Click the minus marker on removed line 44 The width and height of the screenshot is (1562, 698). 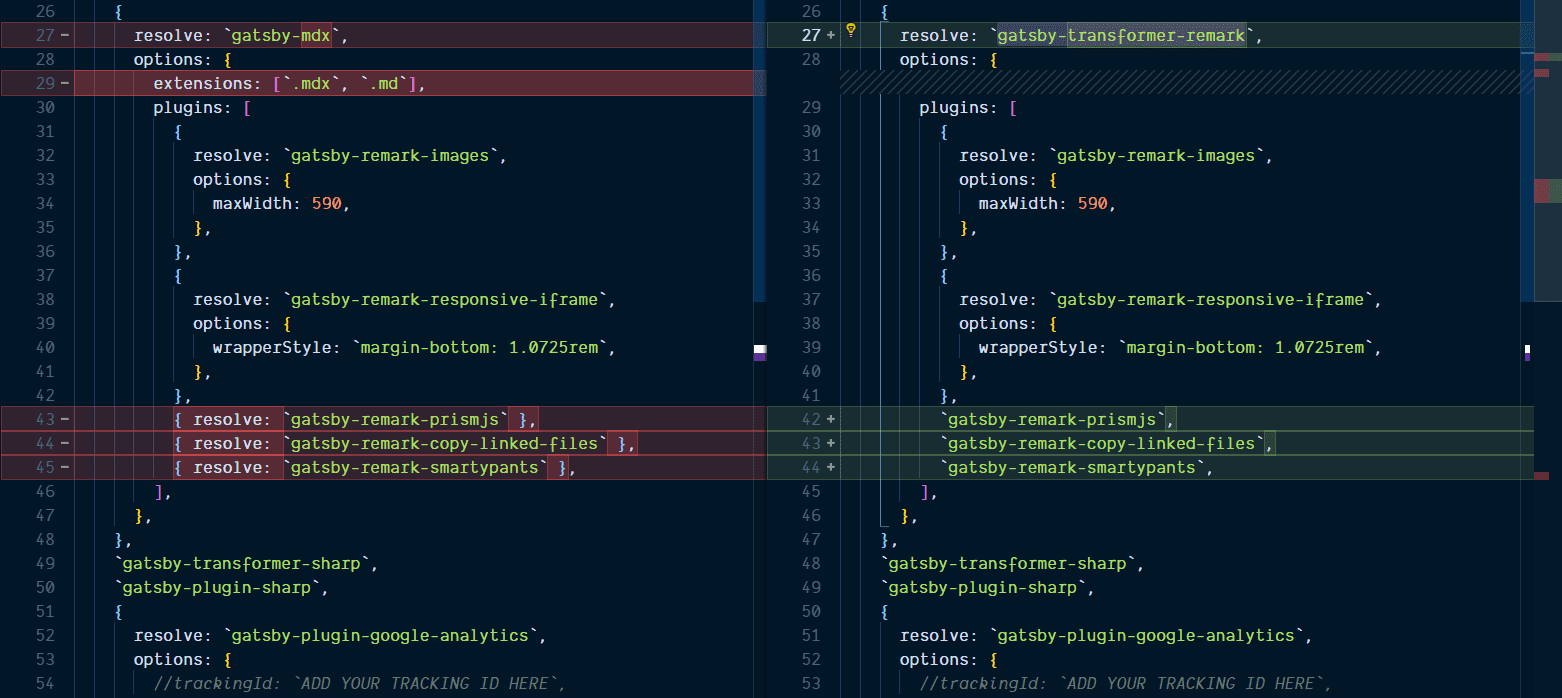click(x=65, y=444)
